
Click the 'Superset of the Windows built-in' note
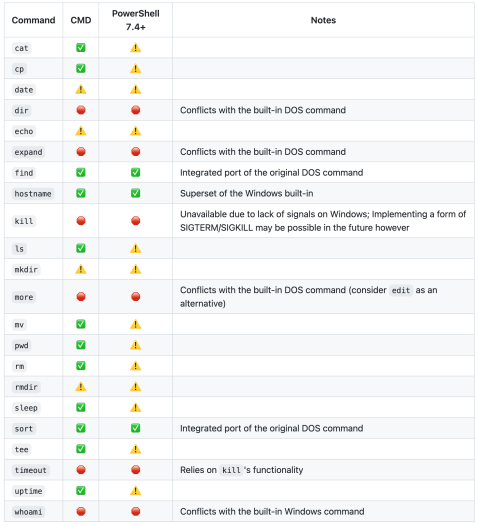(247, 193)
